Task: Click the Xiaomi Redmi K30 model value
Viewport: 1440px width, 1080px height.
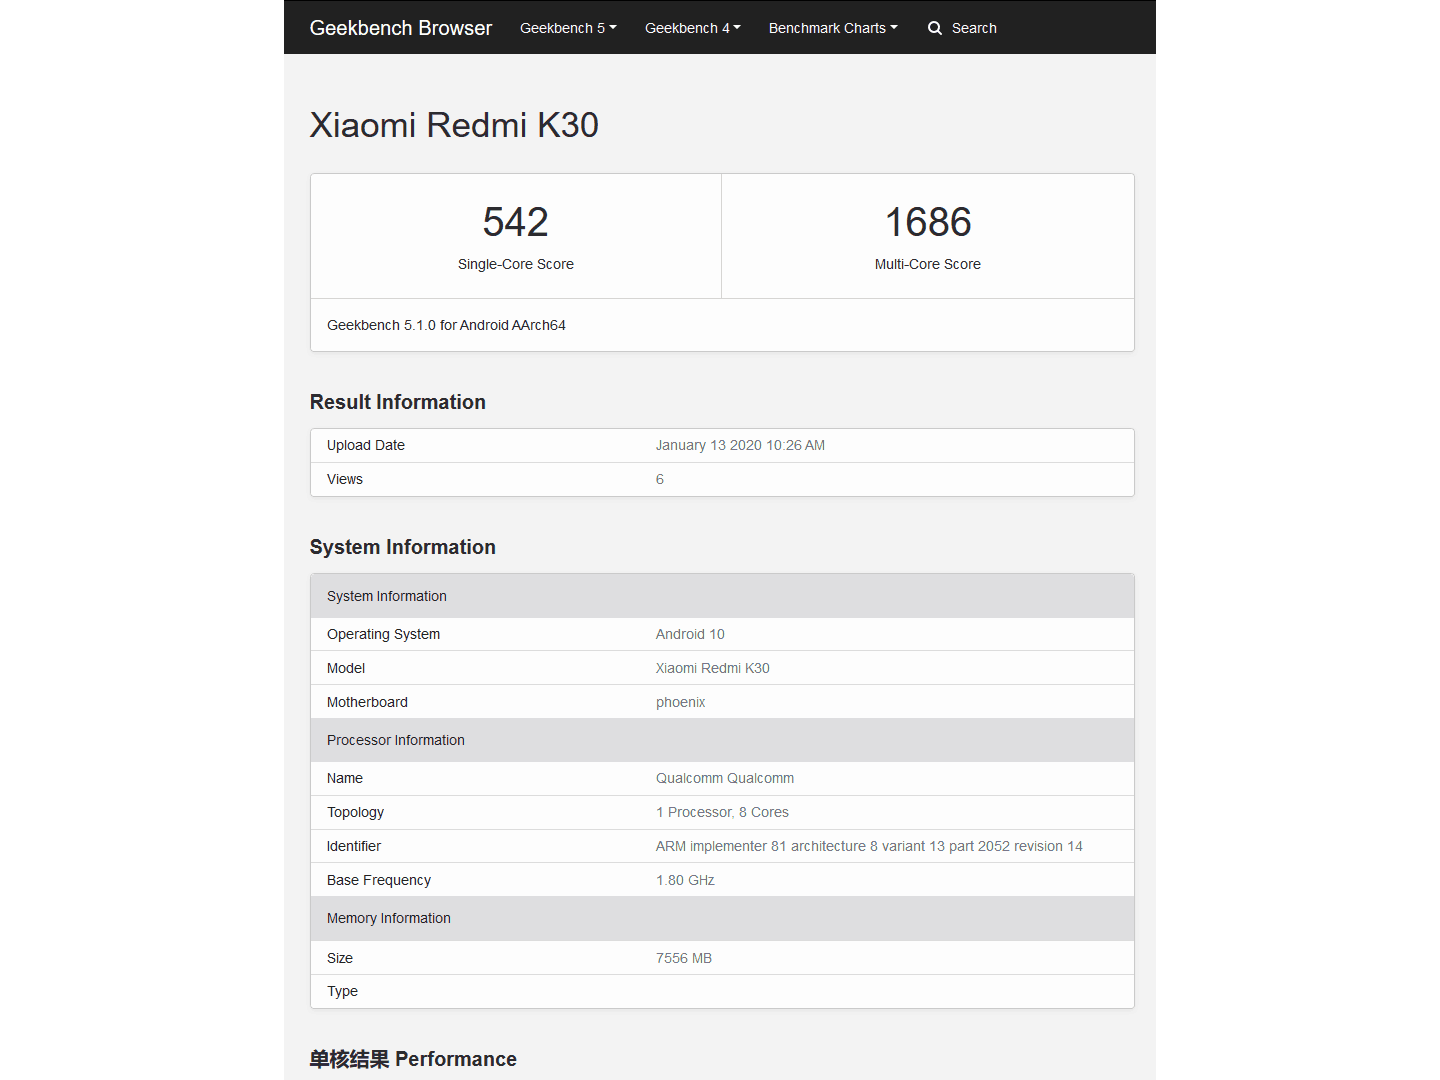Action: (713, 668)
